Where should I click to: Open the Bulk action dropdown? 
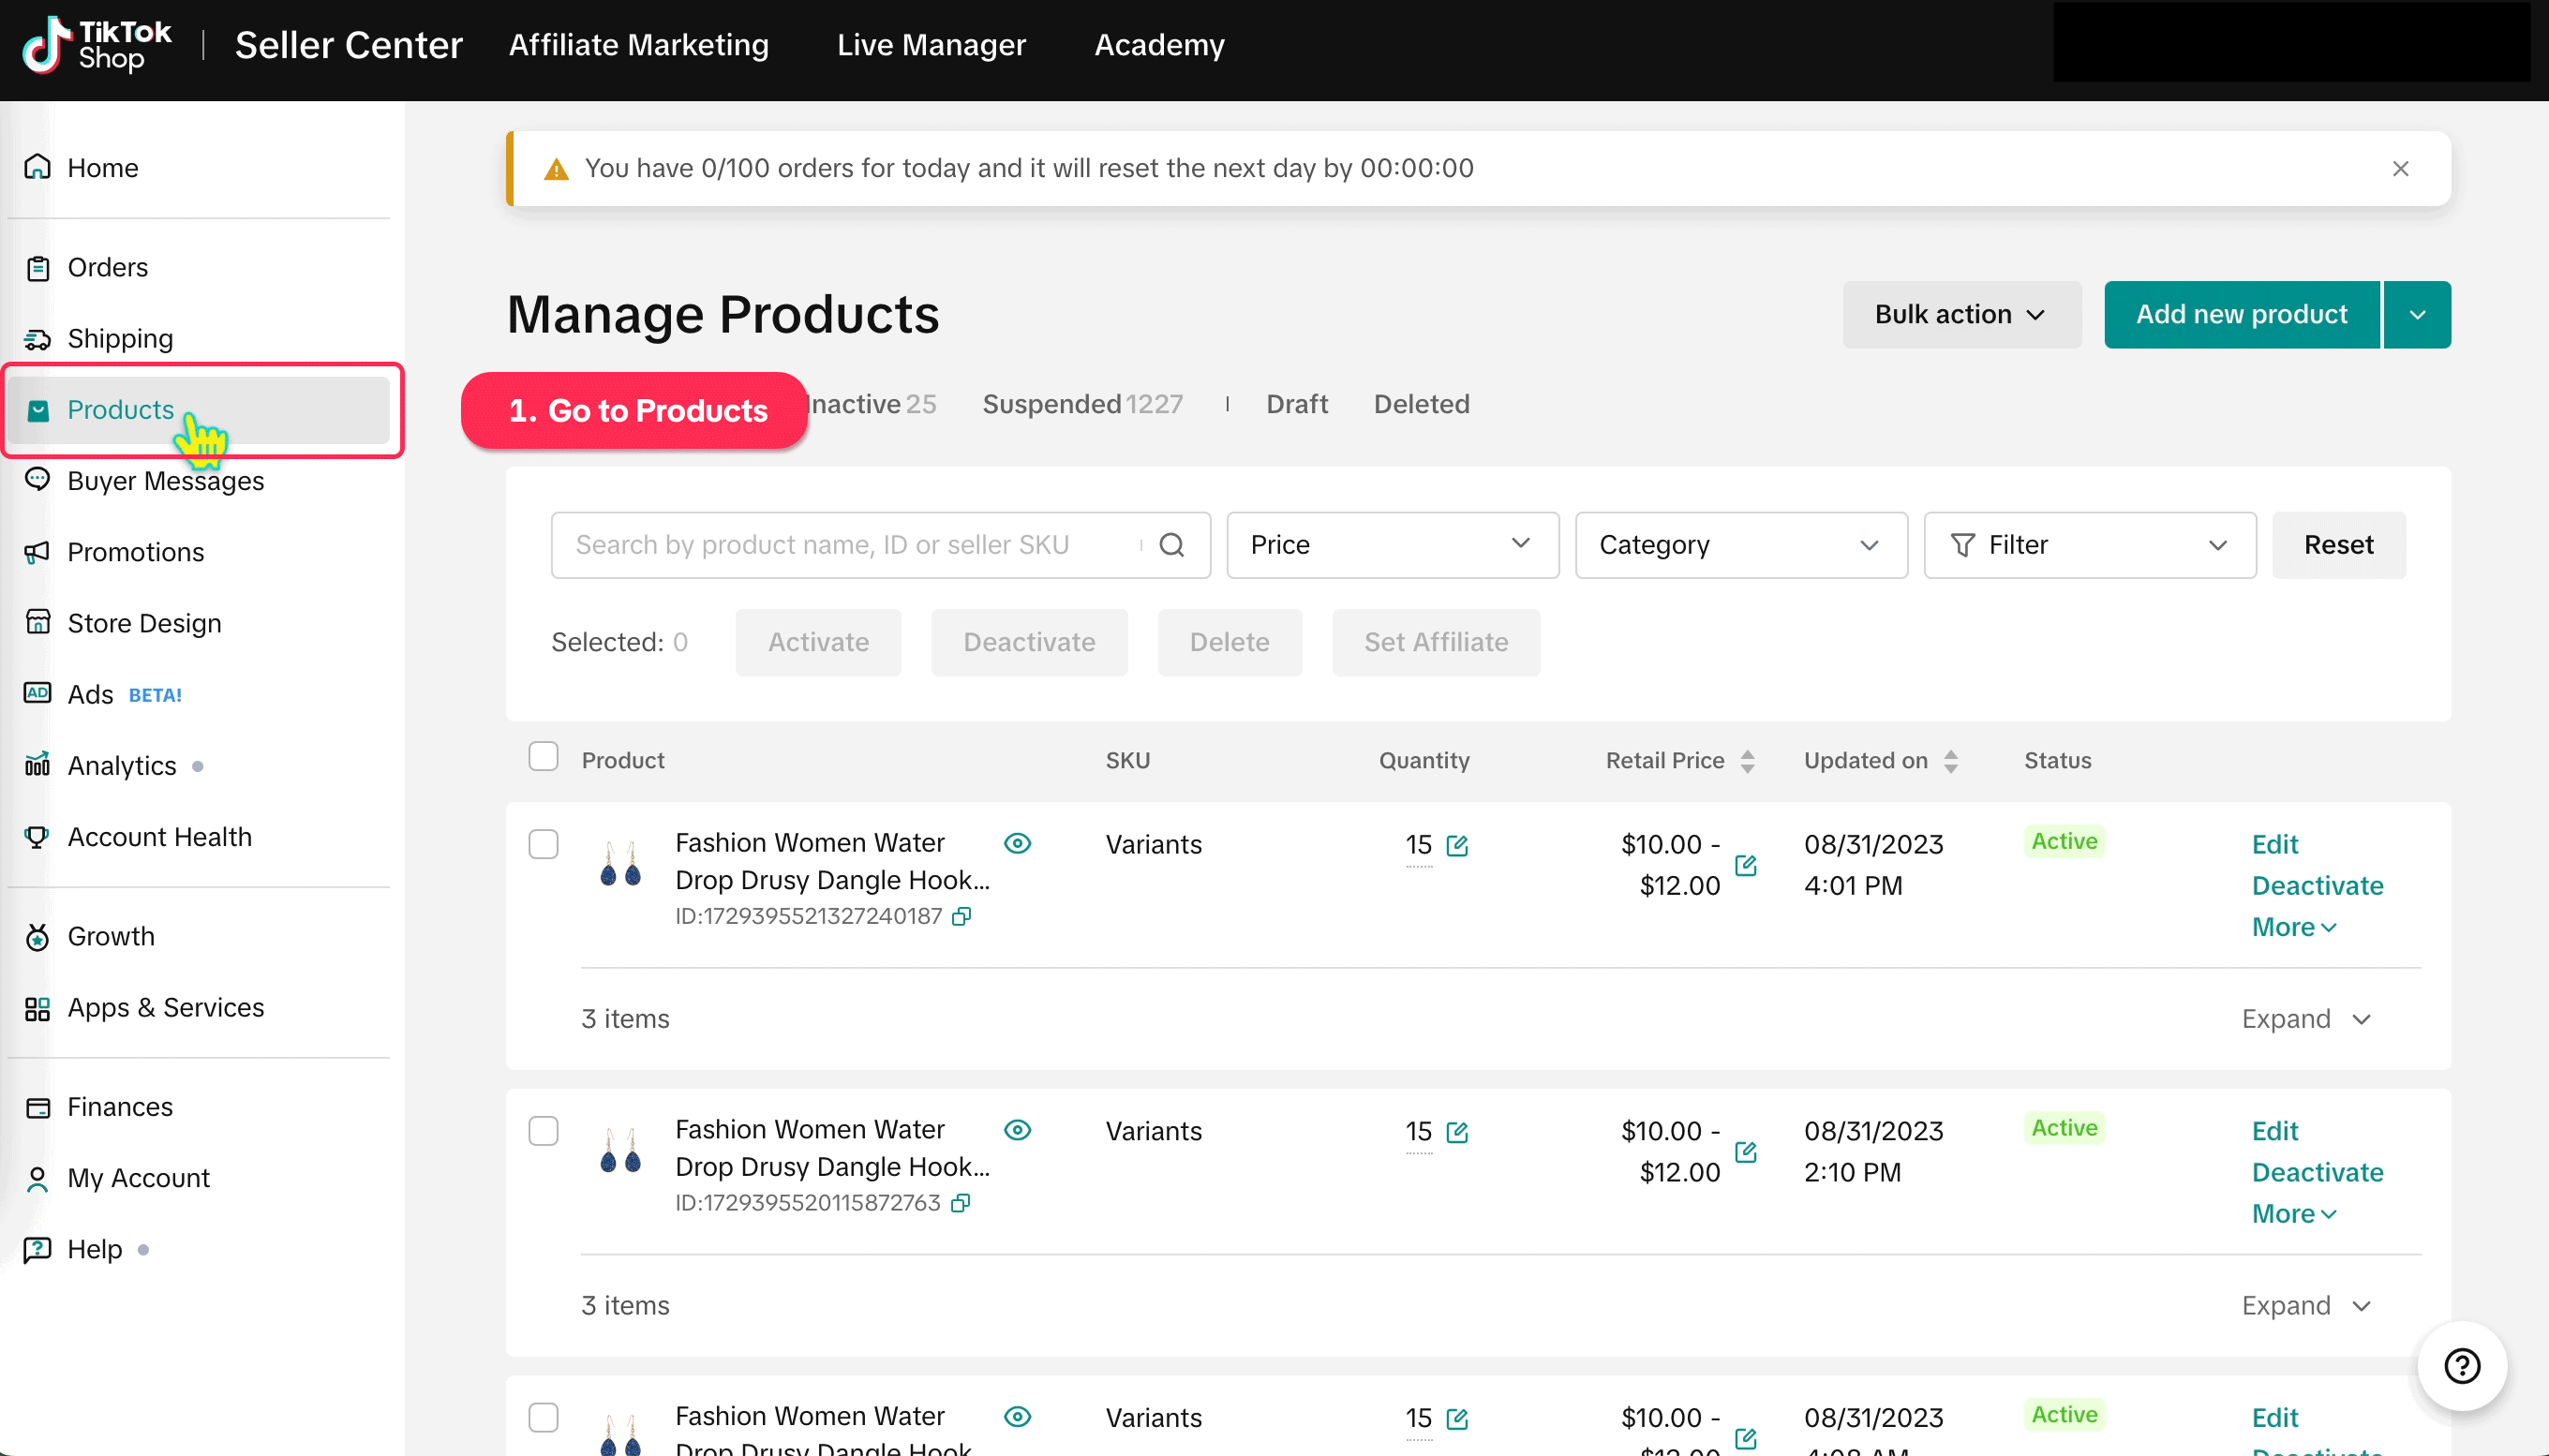(1961, 315)
